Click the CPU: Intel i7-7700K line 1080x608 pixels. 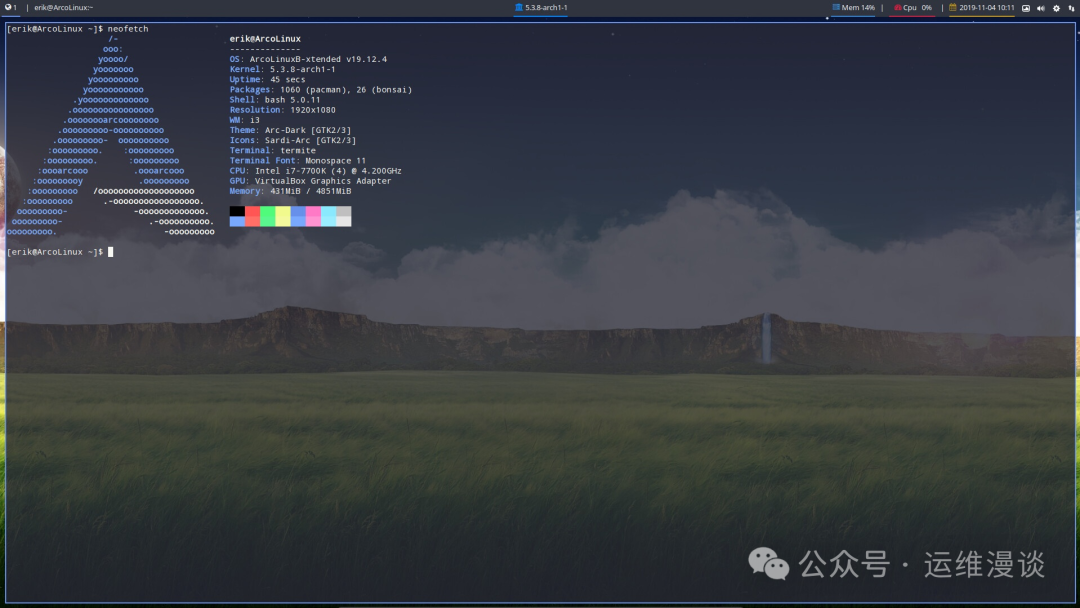tap(315, 171)
